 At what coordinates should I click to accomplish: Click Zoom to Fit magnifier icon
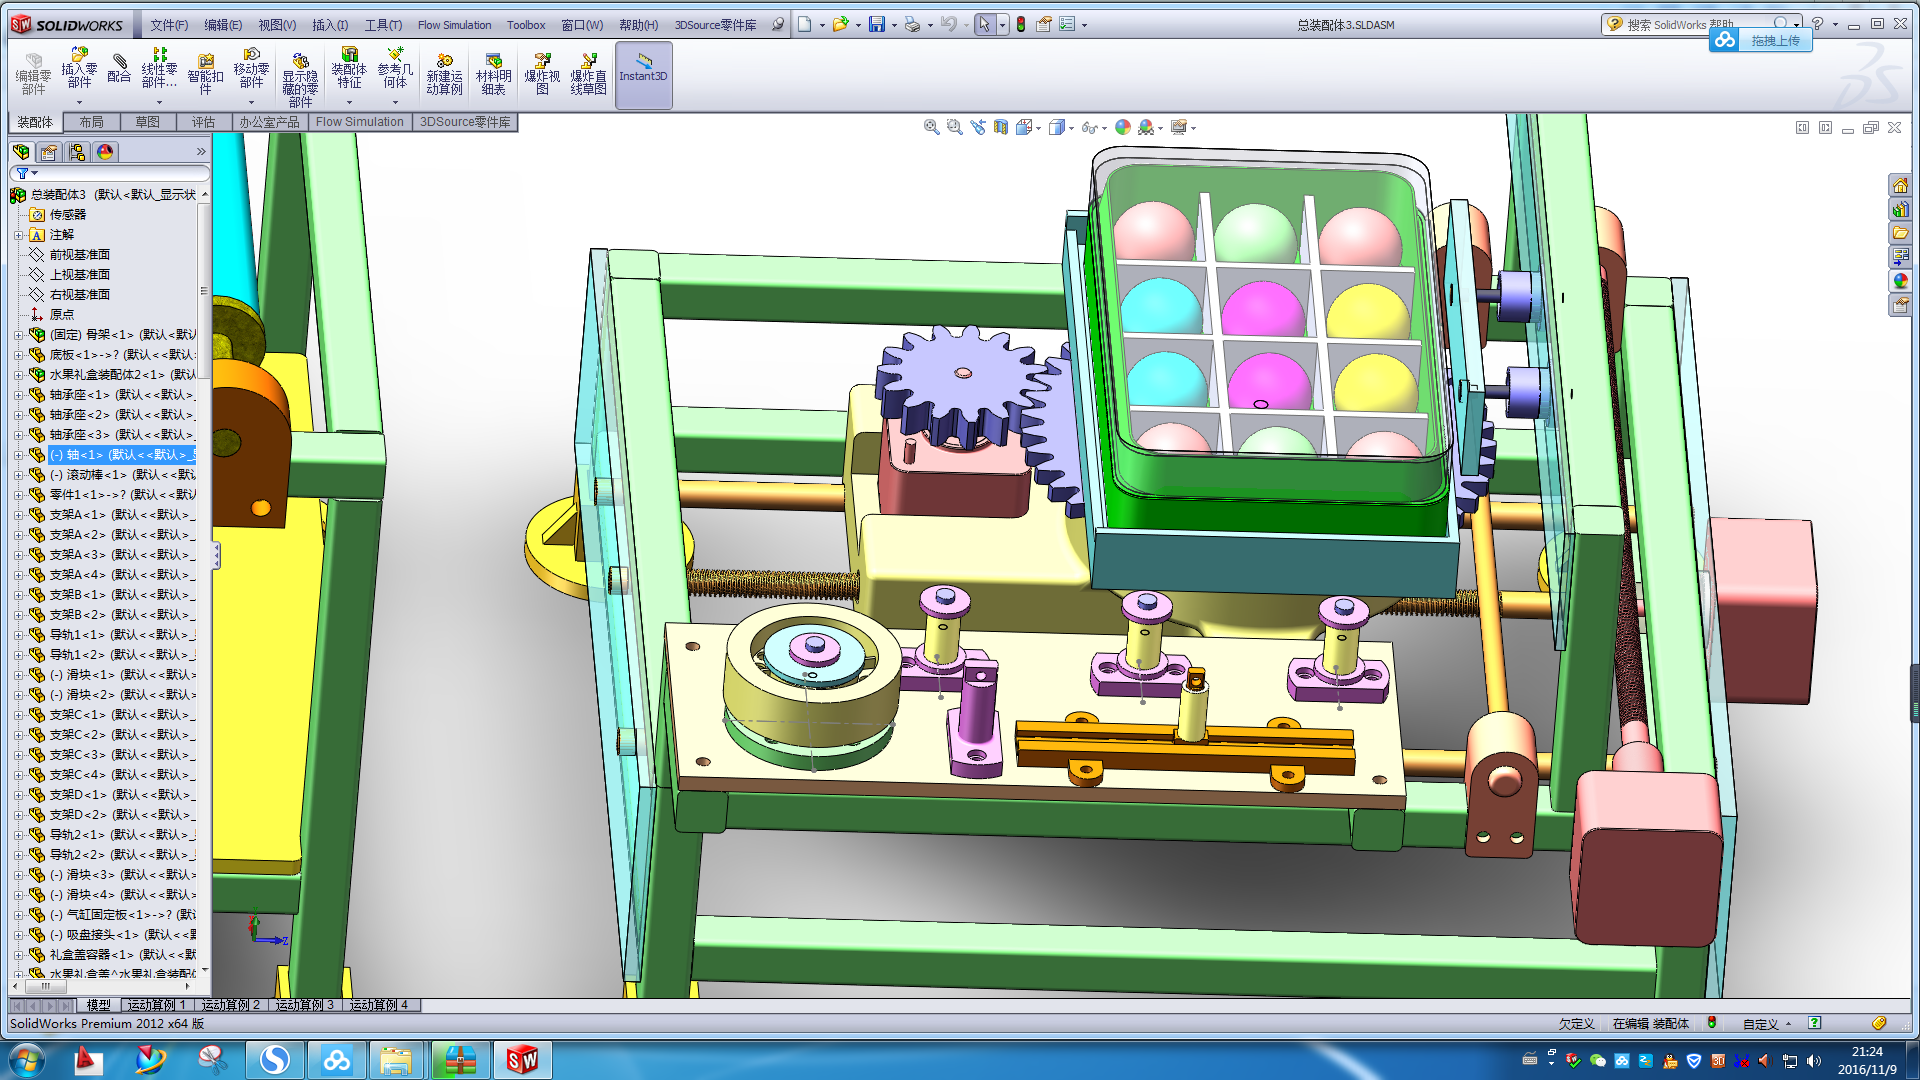[x=931, y=127]
